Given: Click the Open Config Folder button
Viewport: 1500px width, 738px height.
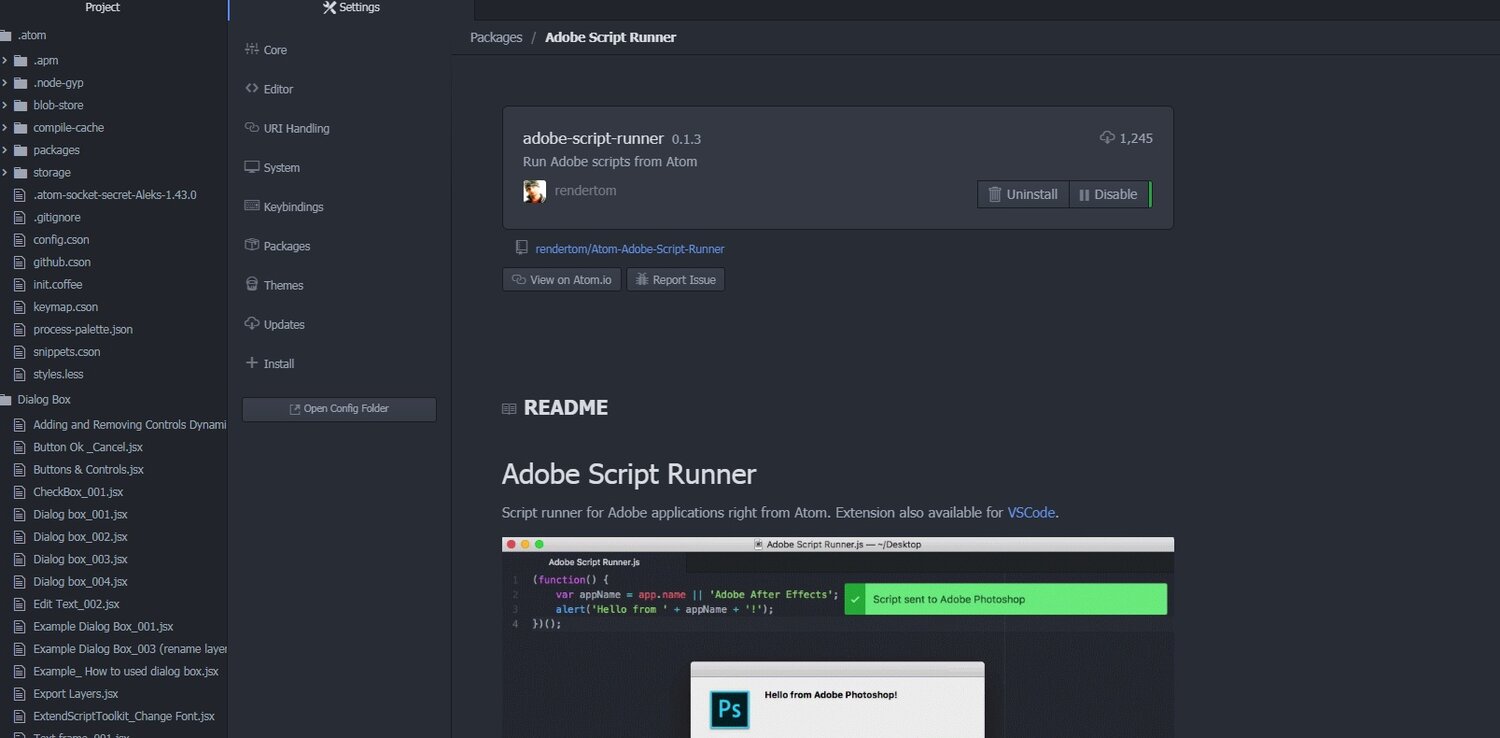Looking at the screenshot, I should pyautogui.click(x=339, y=409).
